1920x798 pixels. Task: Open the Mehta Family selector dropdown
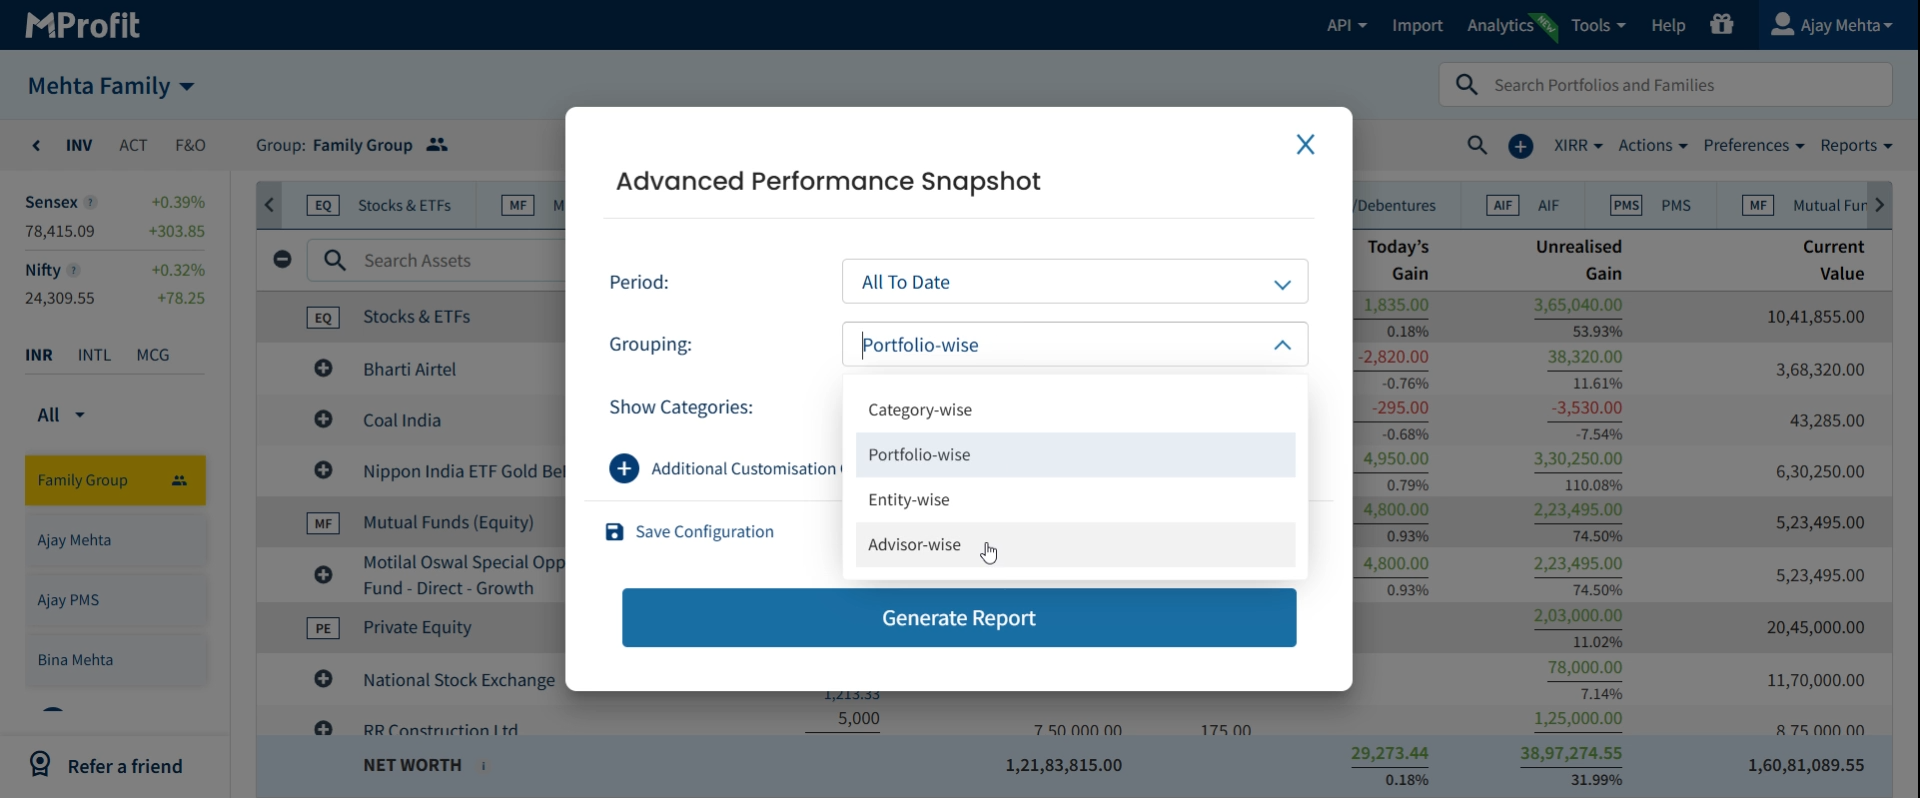pyautogui.click(x=111, y=86)
